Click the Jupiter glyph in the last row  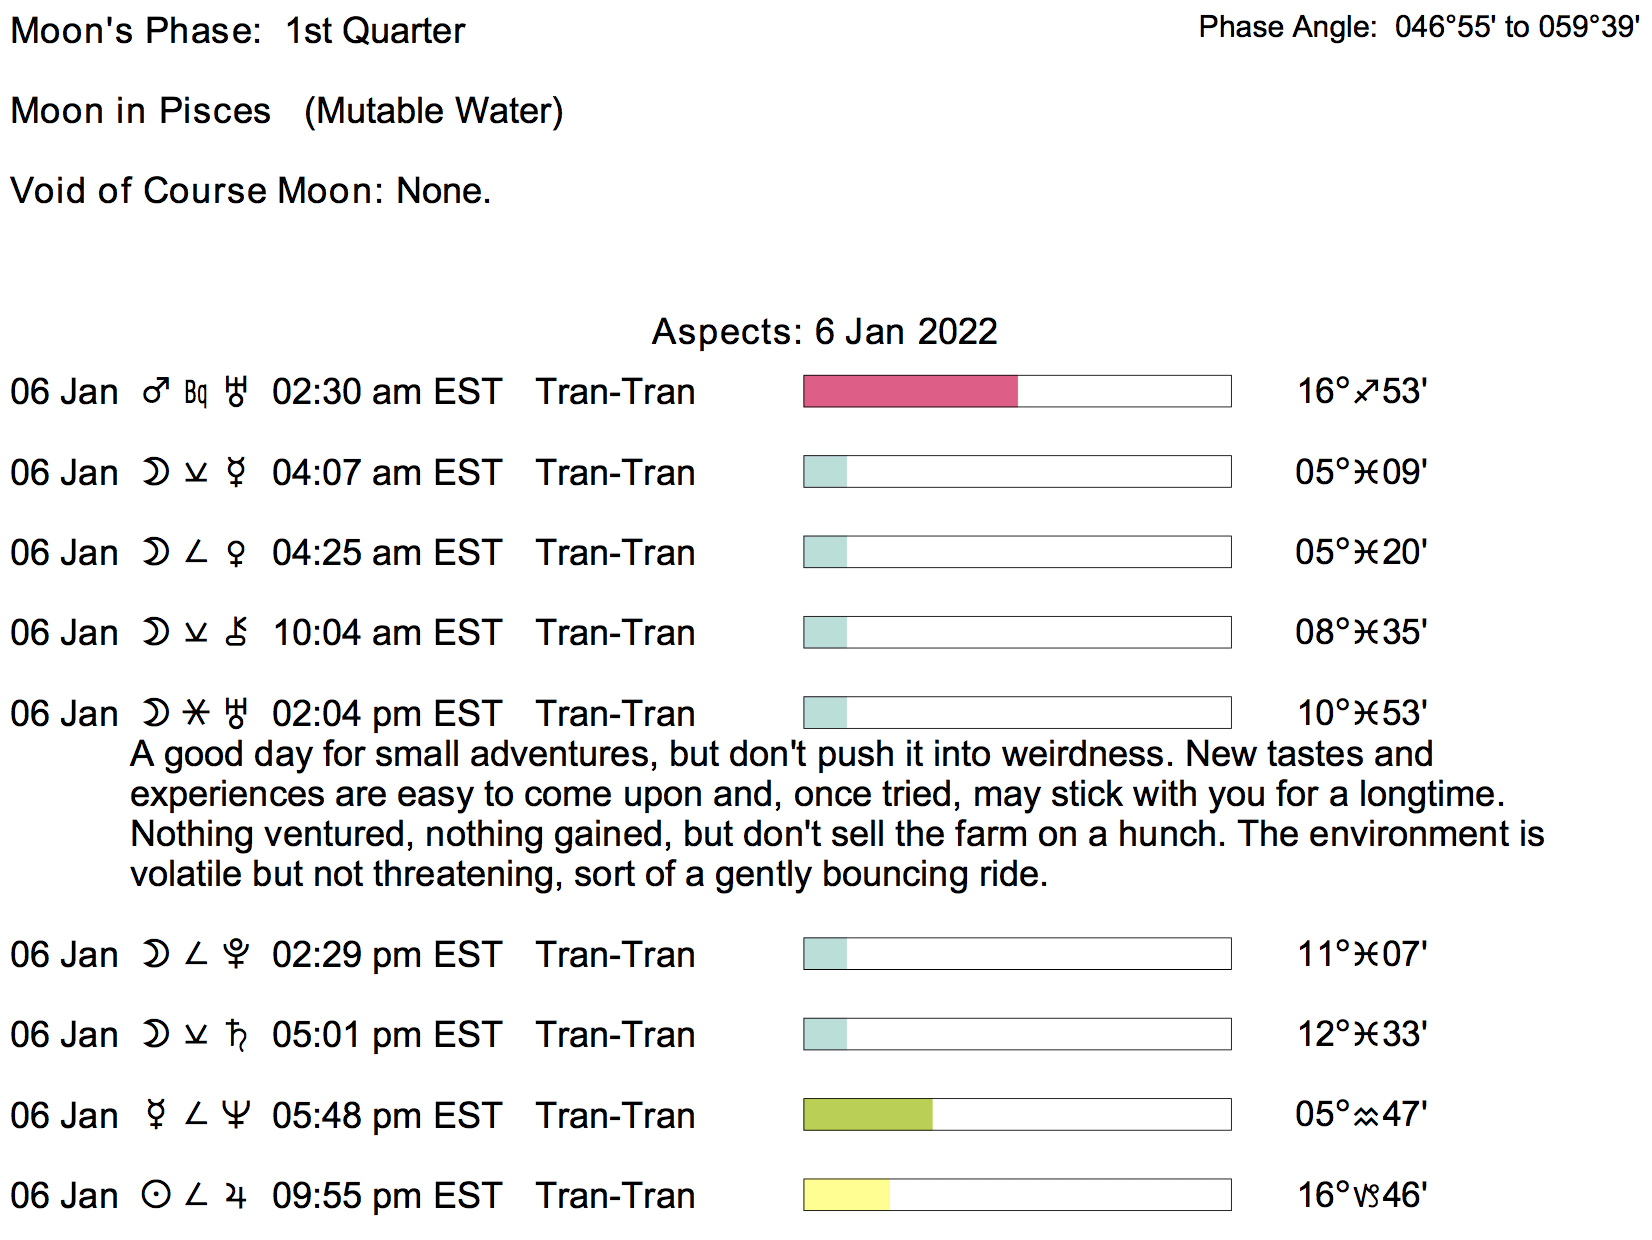(236, 1195)
